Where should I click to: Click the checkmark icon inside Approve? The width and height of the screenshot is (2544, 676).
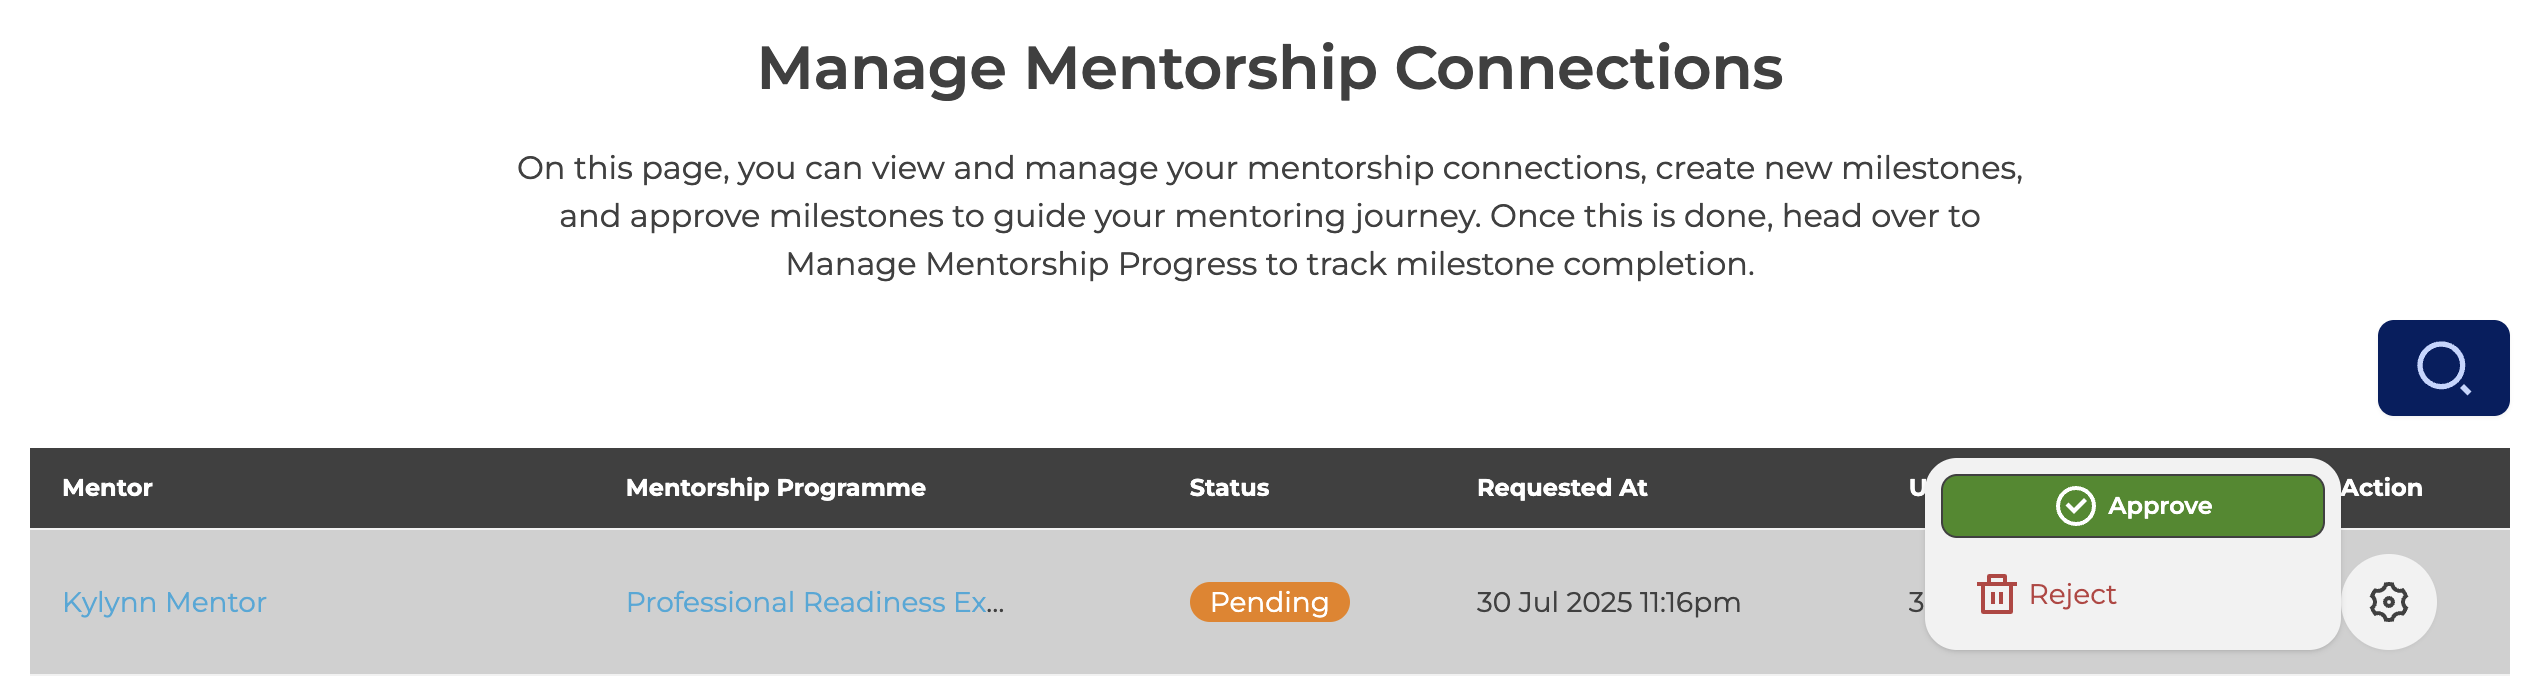coord(2075,506)
